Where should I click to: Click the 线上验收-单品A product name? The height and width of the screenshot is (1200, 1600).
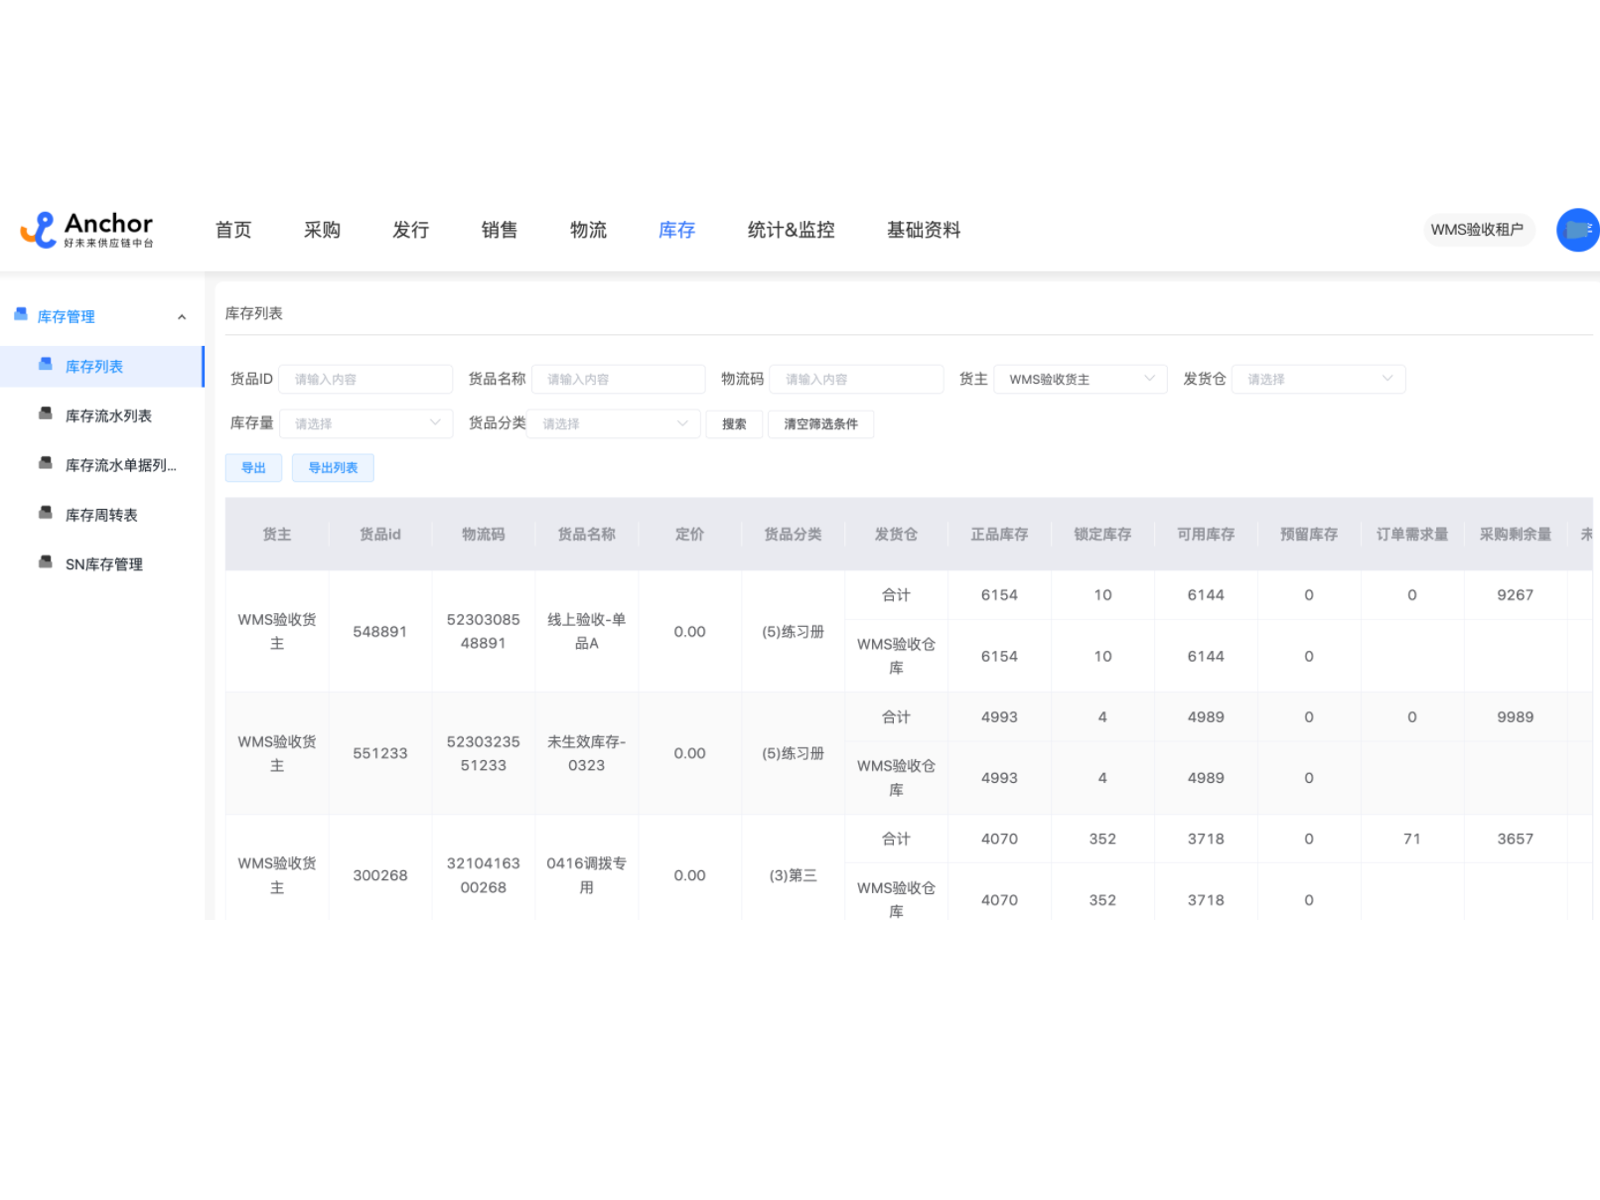tap(587, 632)
